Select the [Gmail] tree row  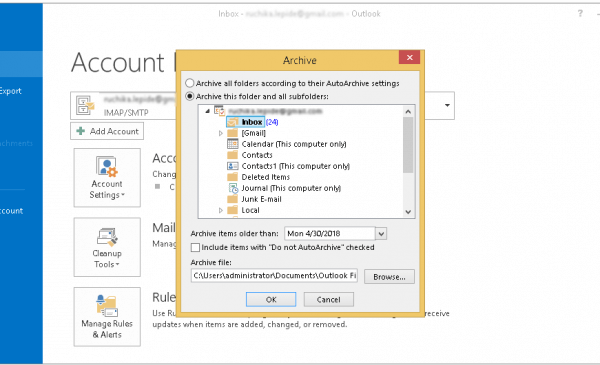click(x=253, y=133)
